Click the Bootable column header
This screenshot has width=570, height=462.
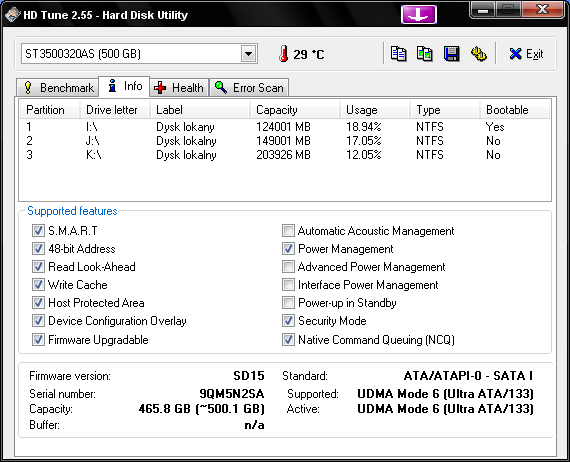point(514,110)
